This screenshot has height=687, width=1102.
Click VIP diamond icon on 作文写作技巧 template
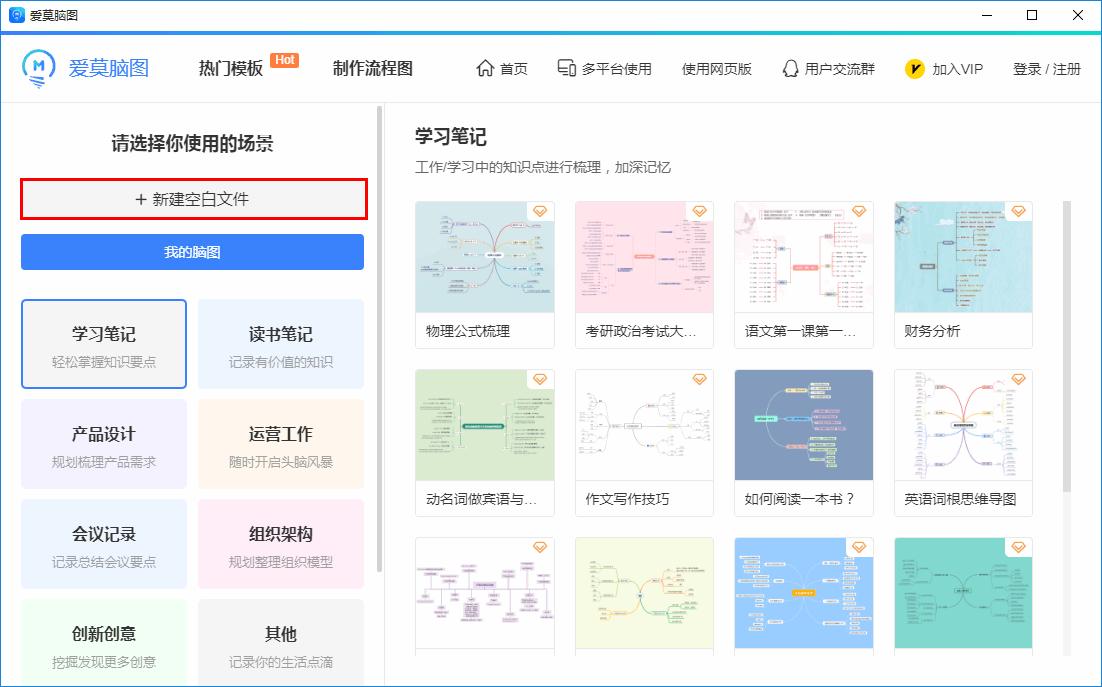(699, 379)
